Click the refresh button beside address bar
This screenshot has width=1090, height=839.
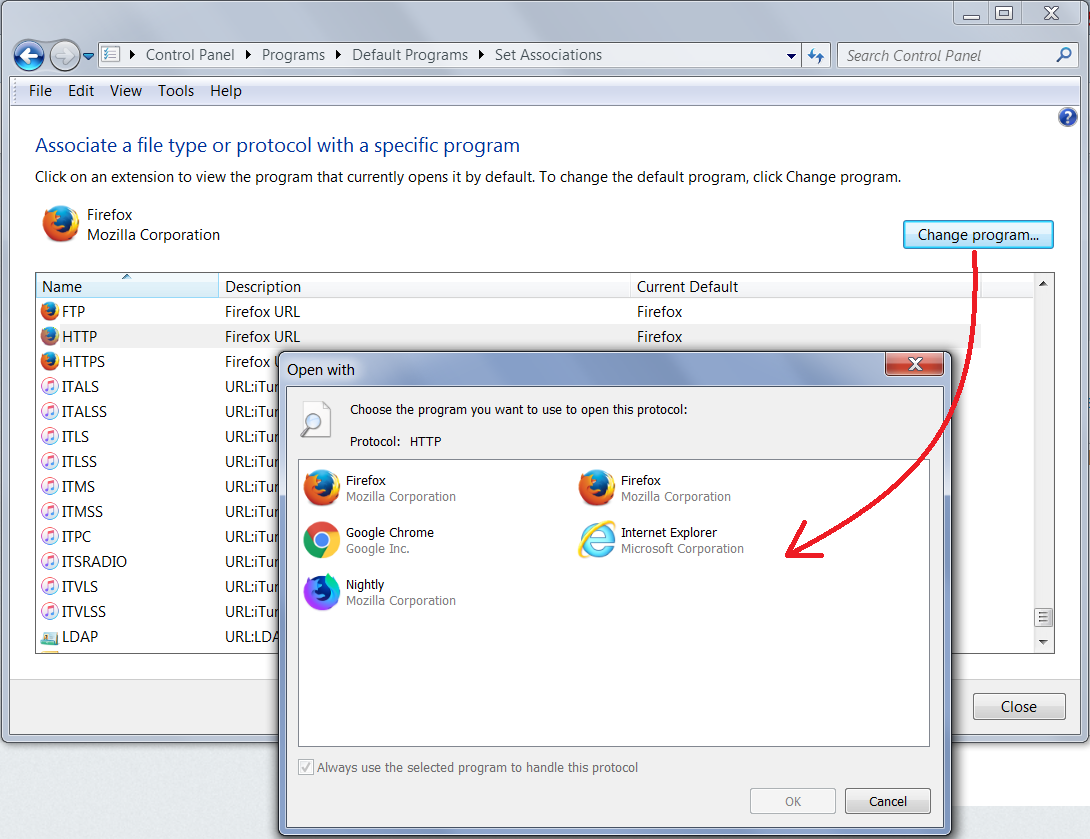(x=816, y=56)
